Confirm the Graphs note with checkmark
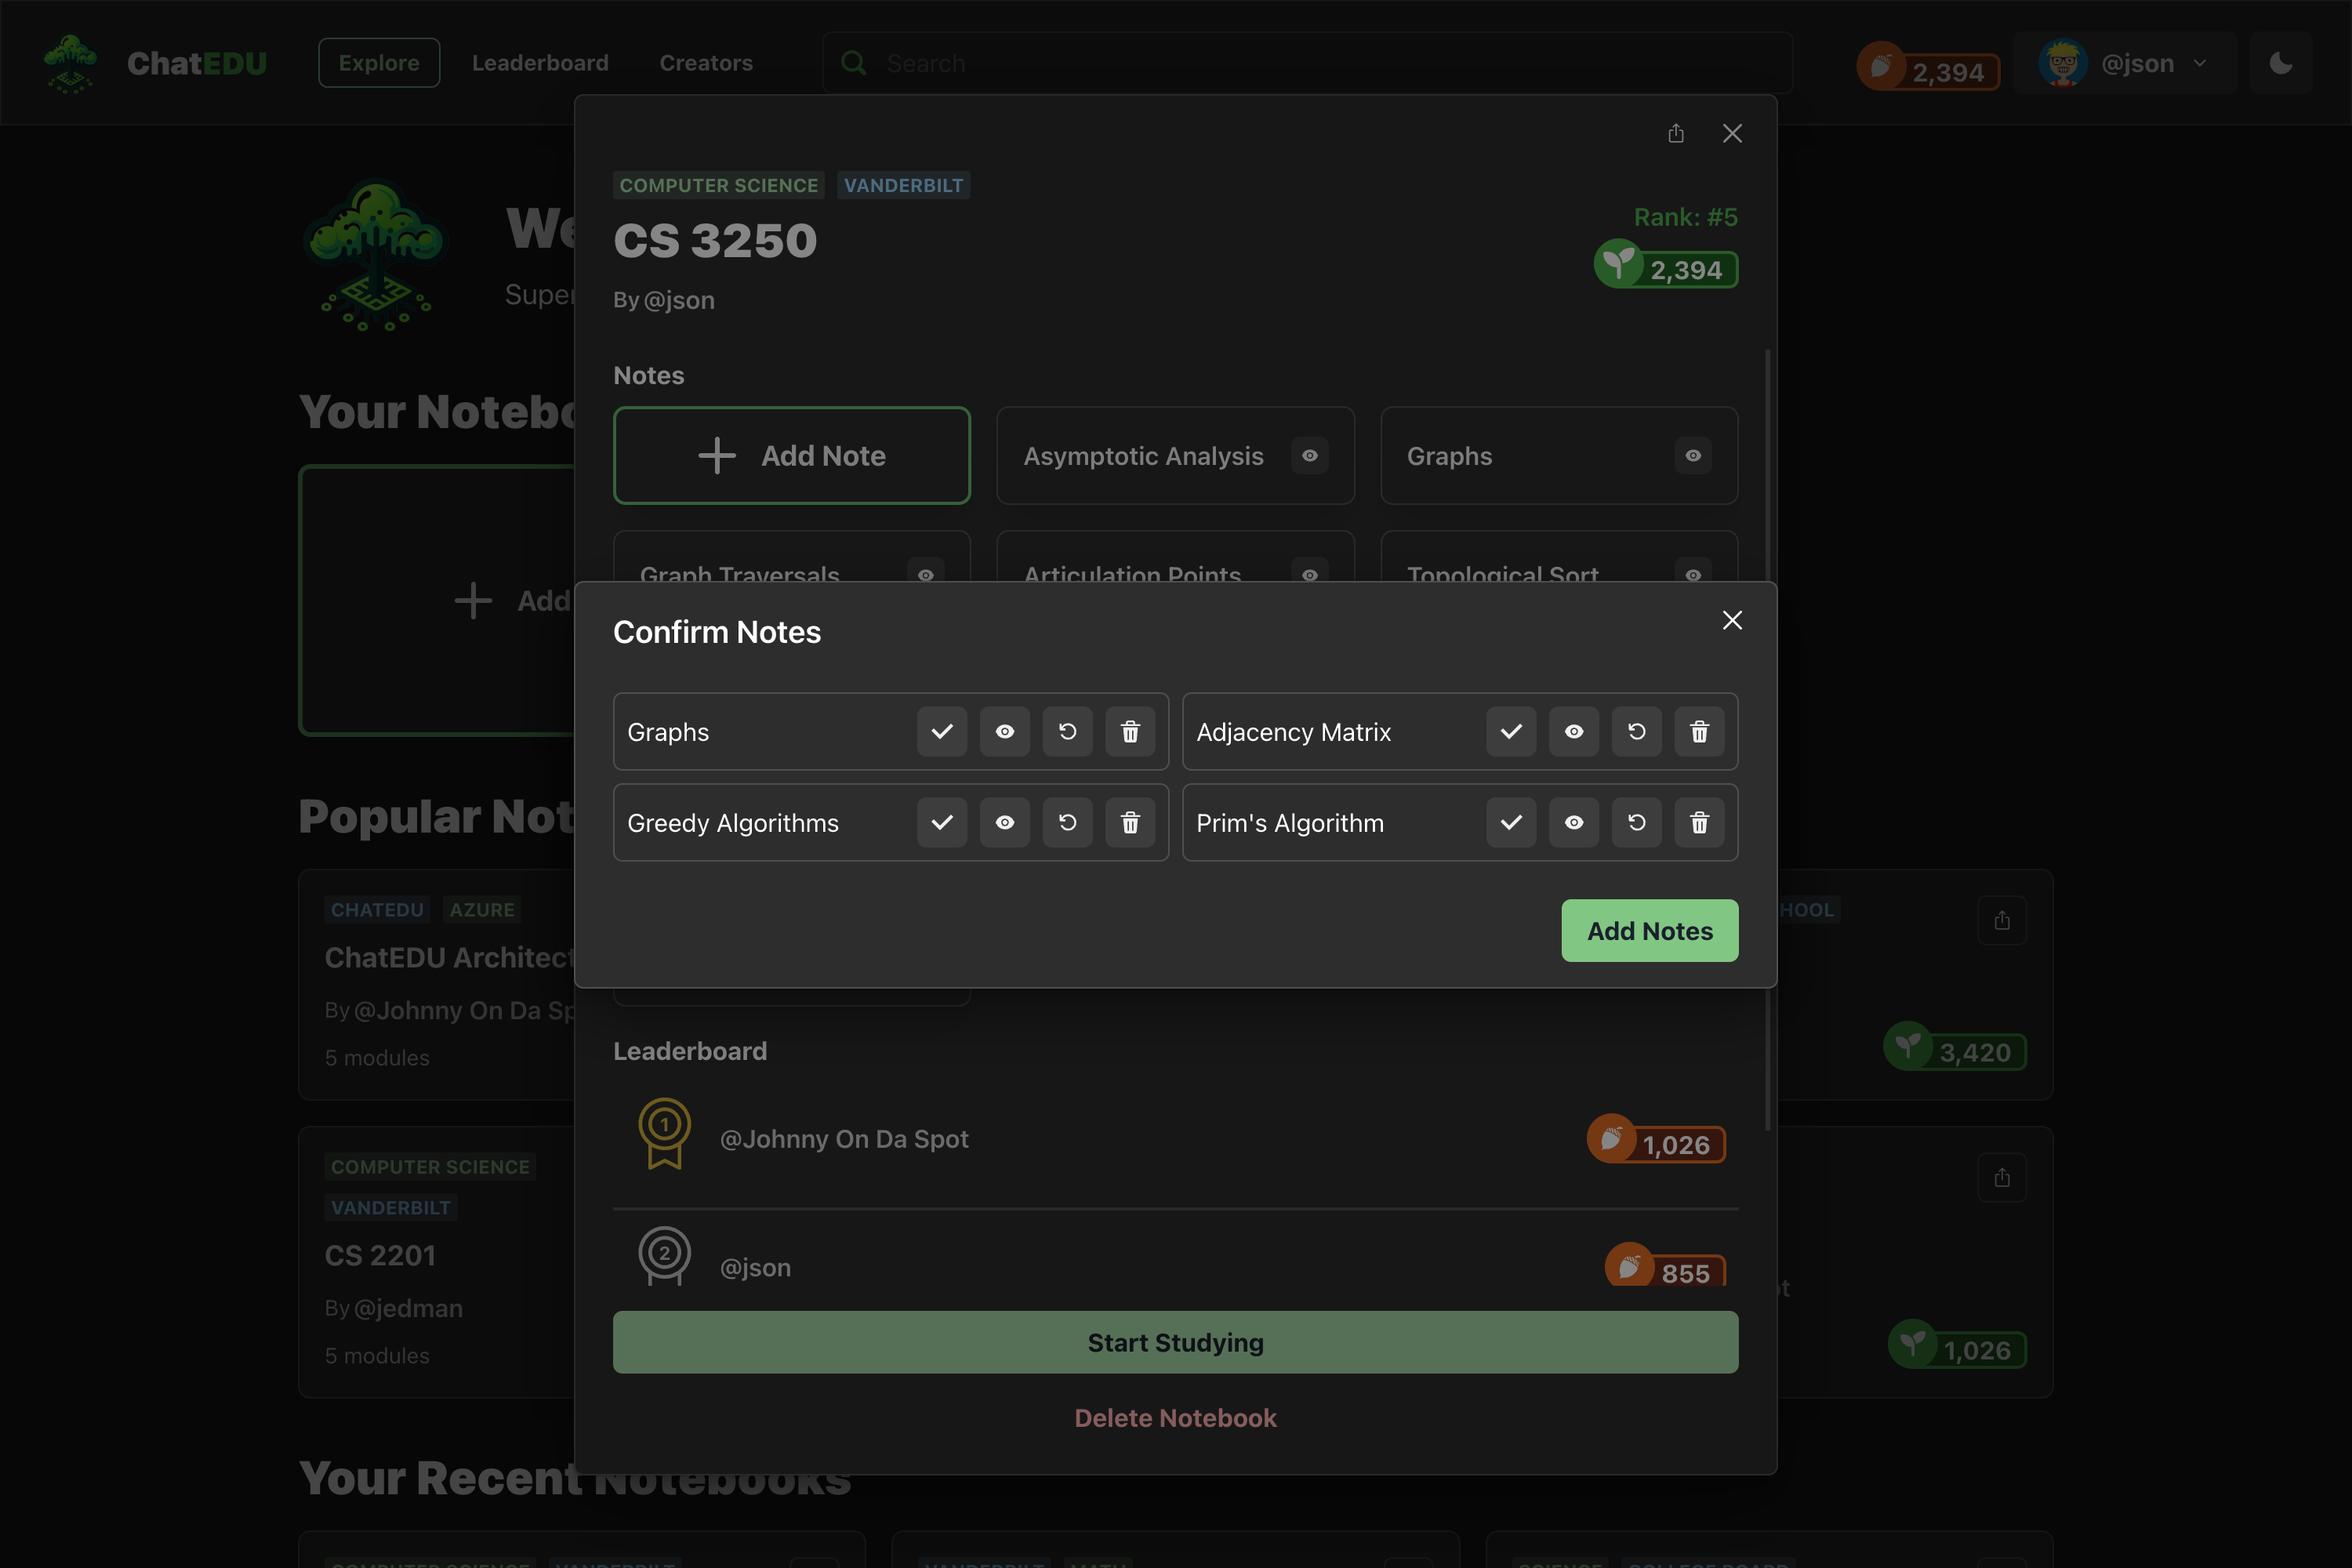 coord(941,732)
